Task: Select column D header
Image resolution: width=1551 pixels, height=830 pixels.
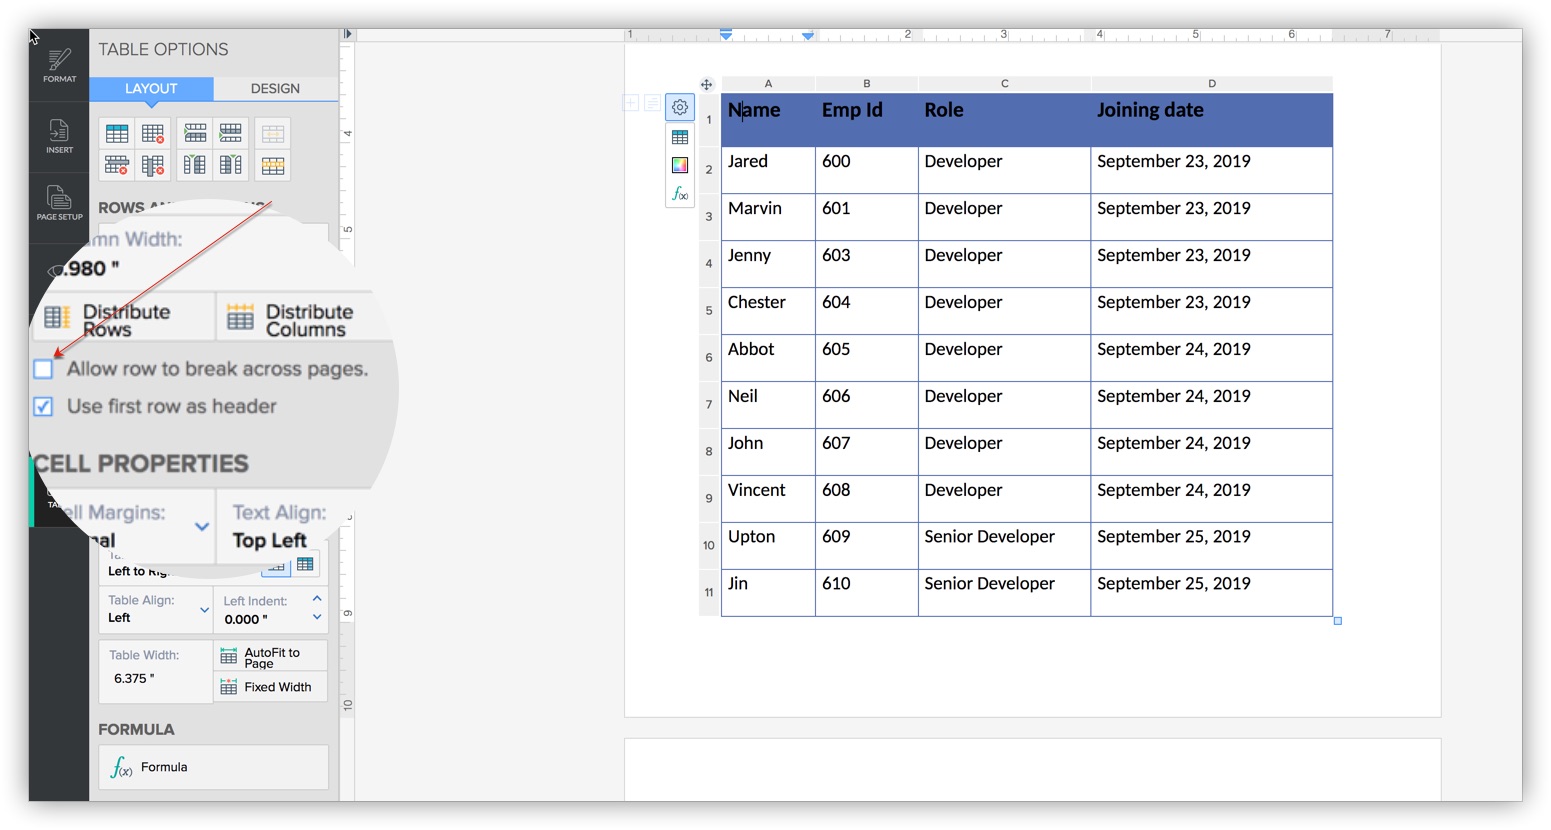Action: (1211, 84)
